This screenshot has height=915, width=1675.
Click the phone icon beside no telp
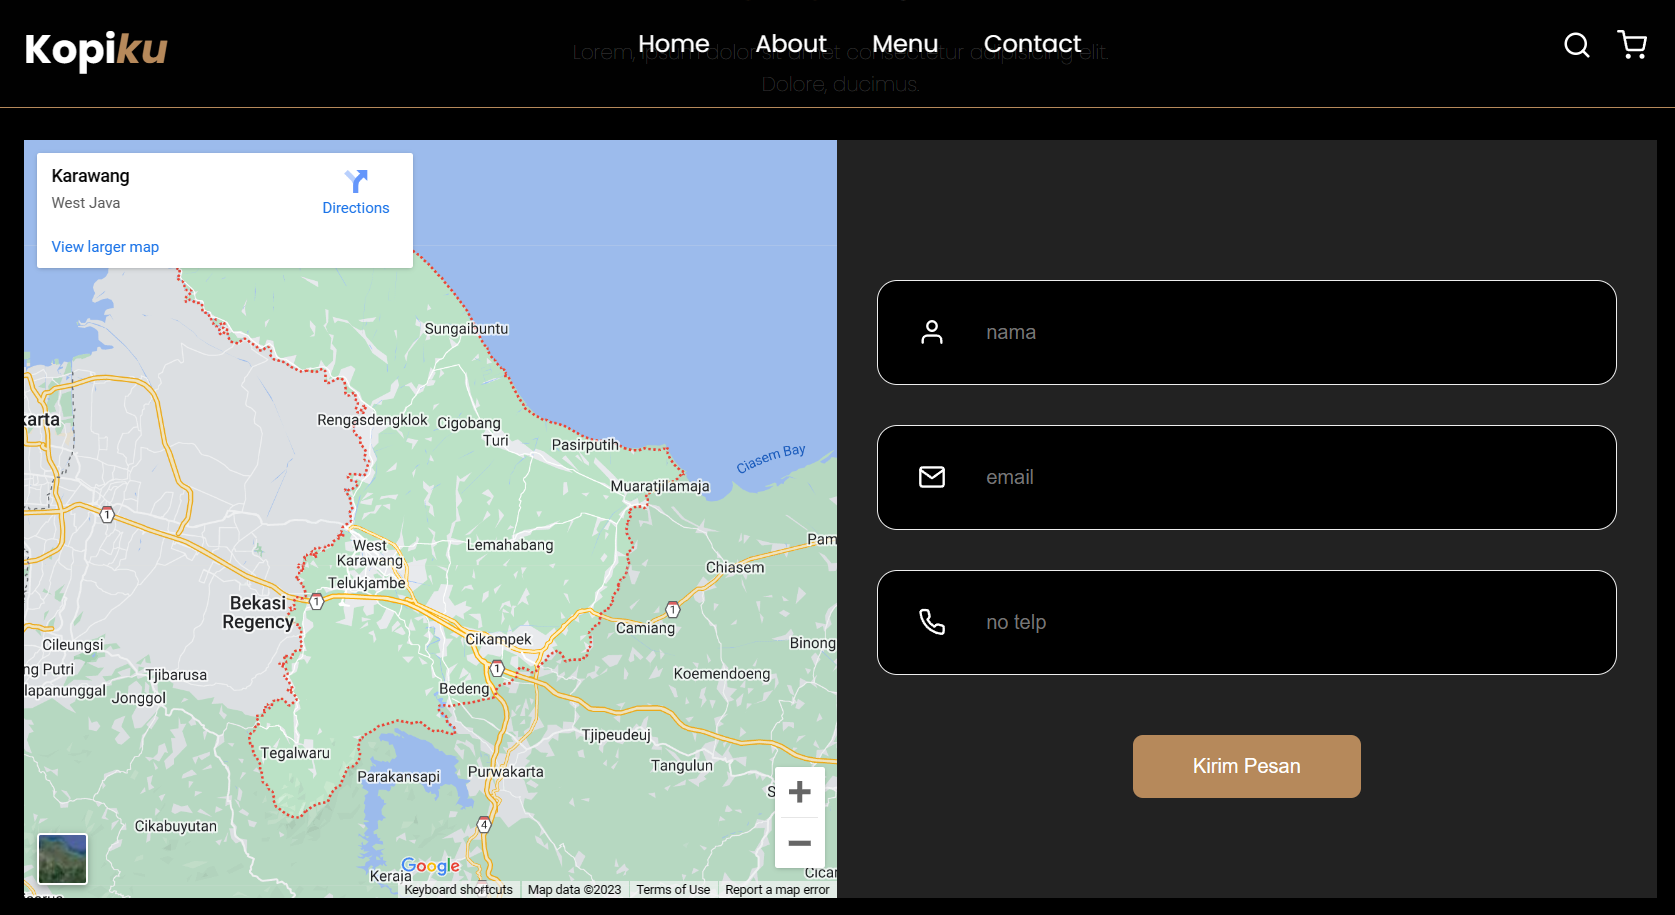pos(931,622)
